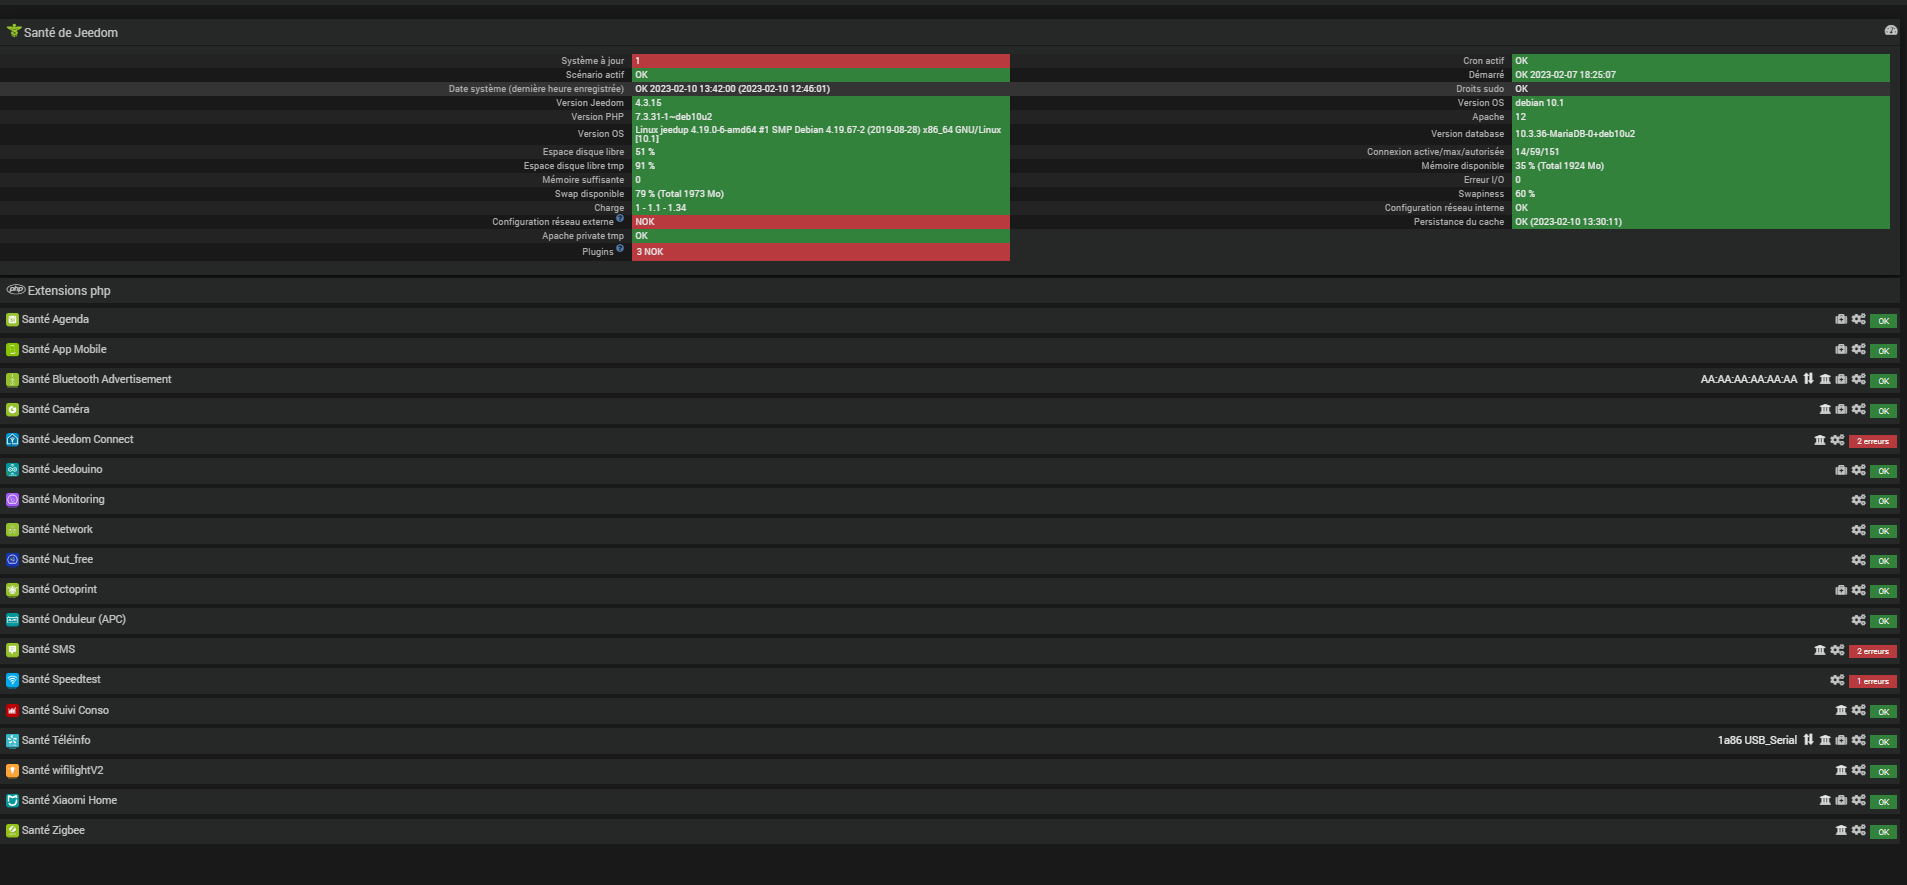Click the Version Jeedom value 4.3.15
1907x885 pixels.
click(x=821, y=103)
